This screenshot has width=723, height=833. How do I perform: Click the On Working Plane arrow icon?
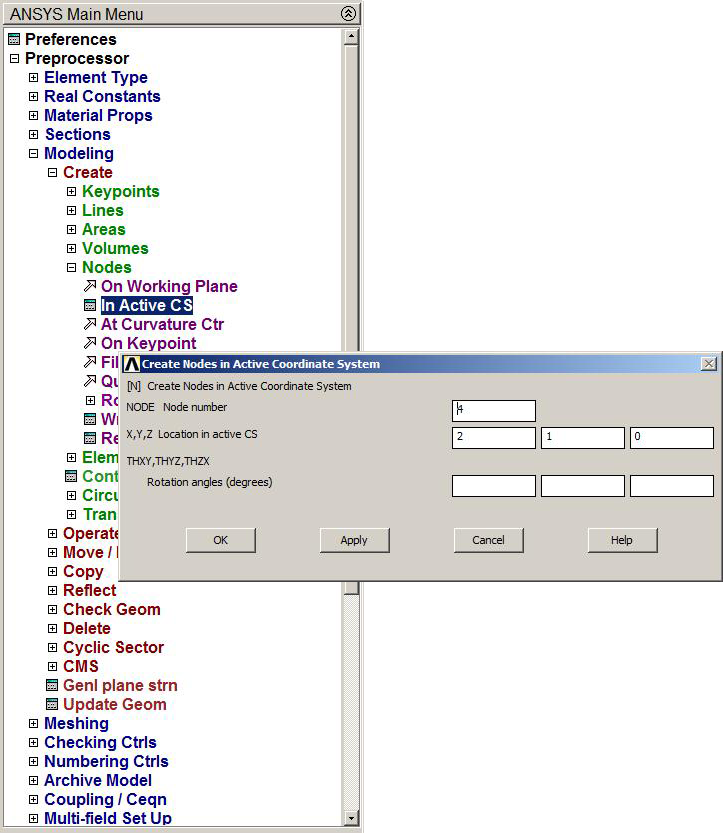pyautogui.click(x=90, y=287)
